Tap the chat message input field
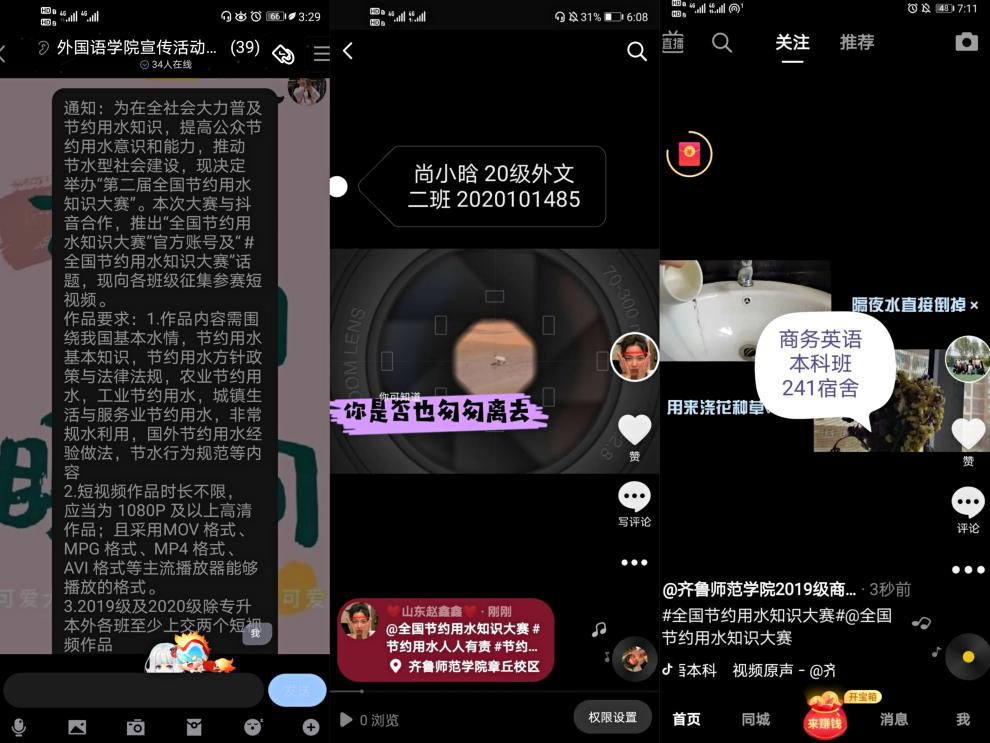This screenshot has height=743, width=990. 134,690
